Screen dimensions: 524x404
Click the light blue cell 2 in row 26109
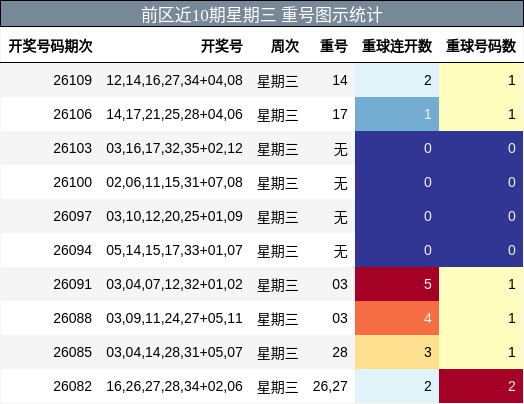click(x=397, y=80)
